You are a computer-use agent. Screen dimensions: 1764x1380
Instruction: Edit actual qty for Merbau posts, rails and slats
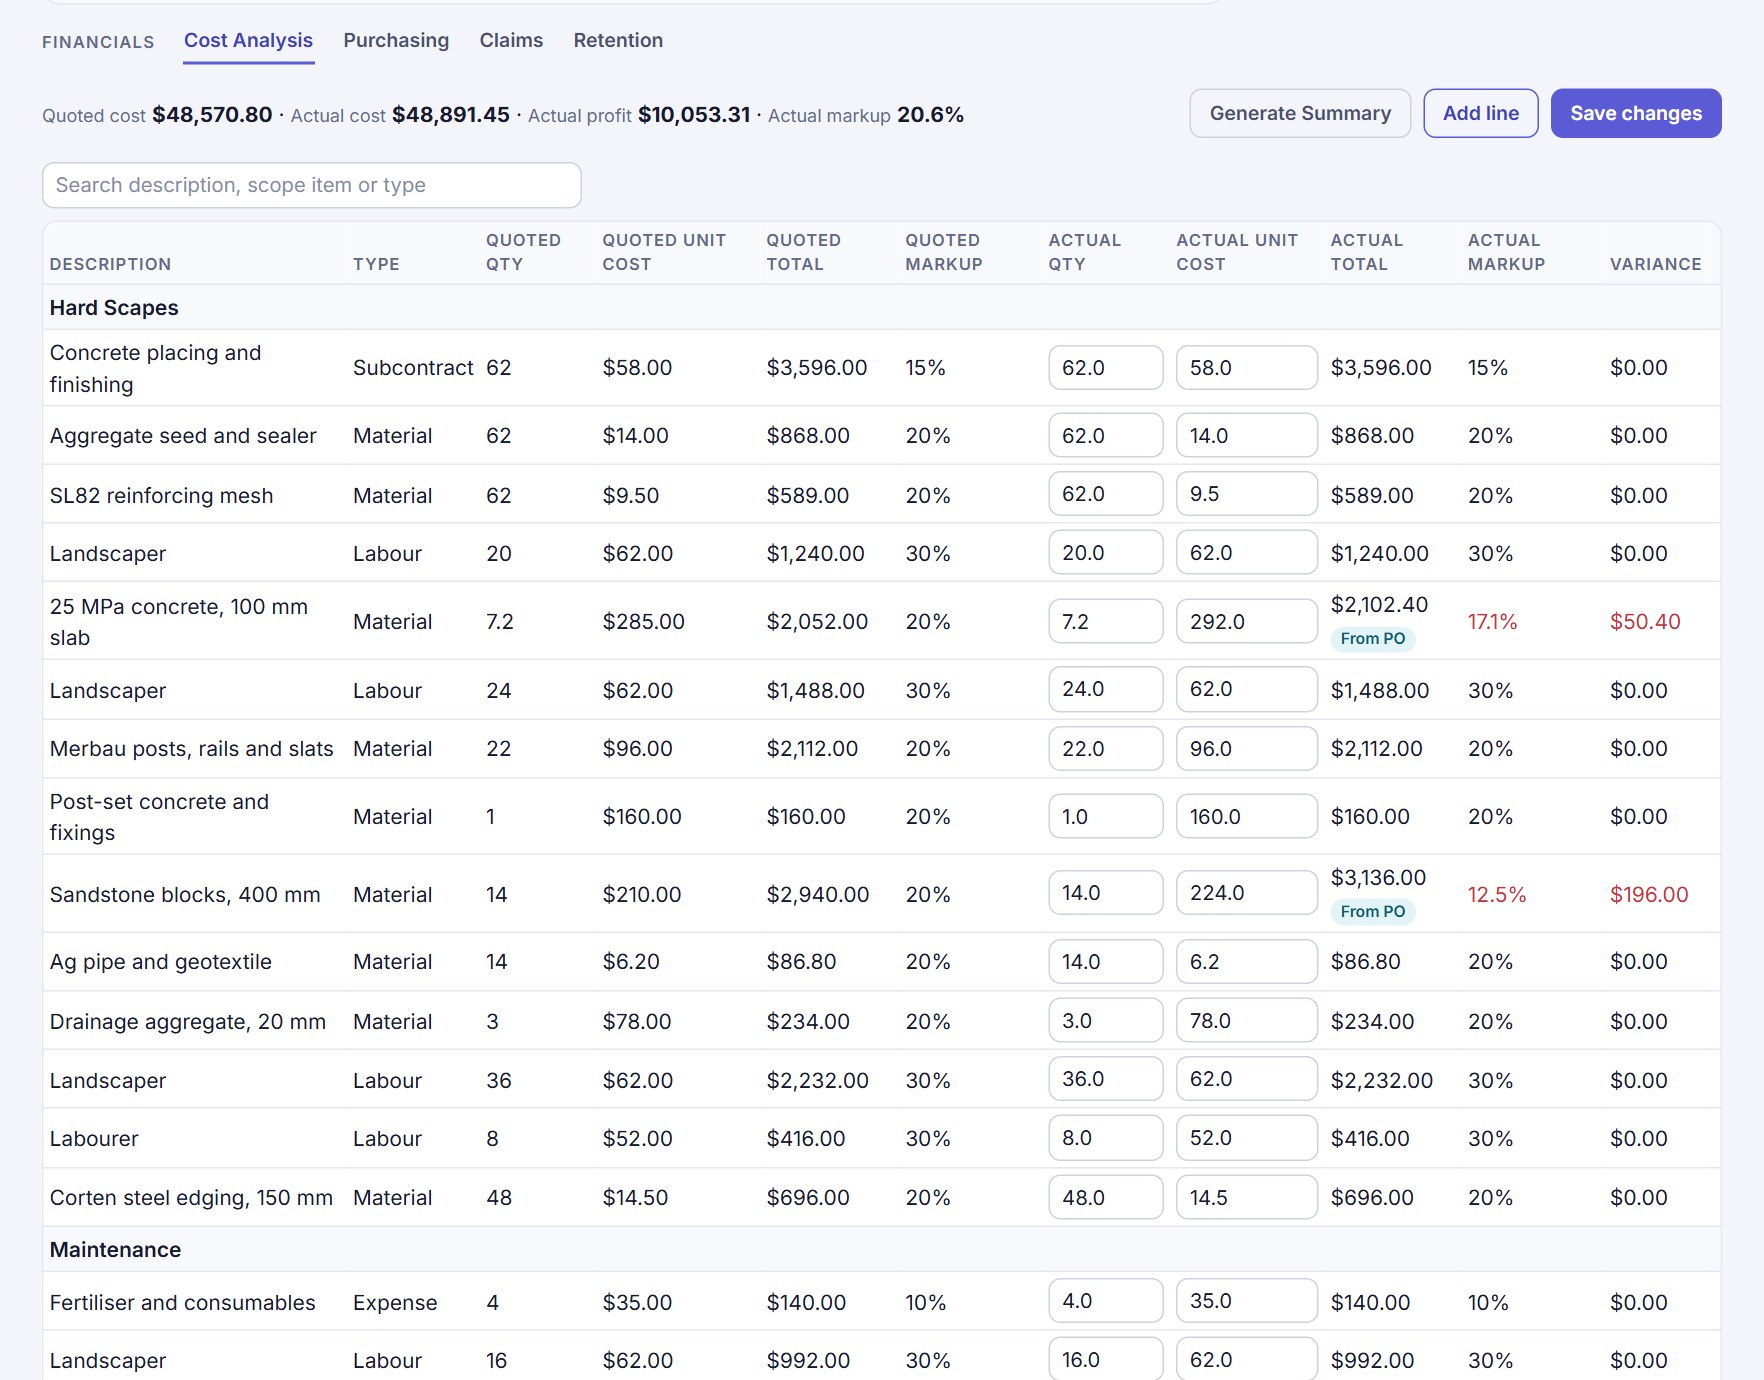tap(1106, 749)
